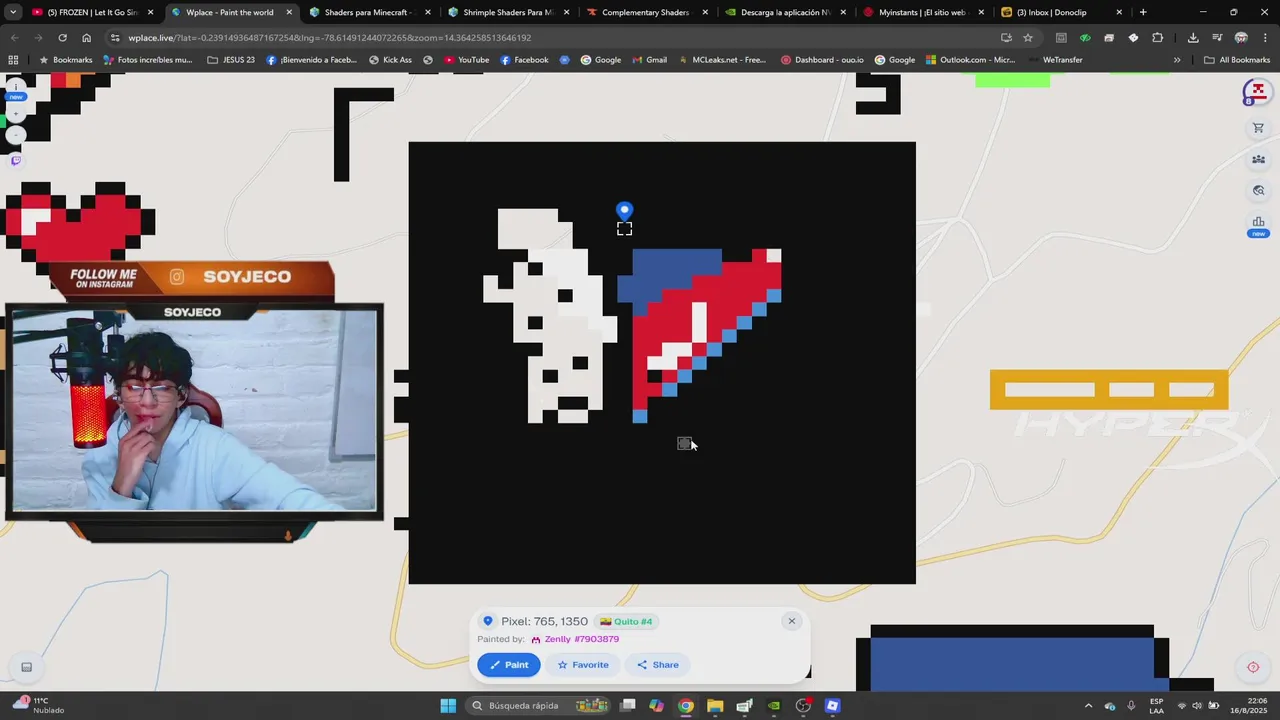Open the All Bookmarks folder

pos(1237,60)
